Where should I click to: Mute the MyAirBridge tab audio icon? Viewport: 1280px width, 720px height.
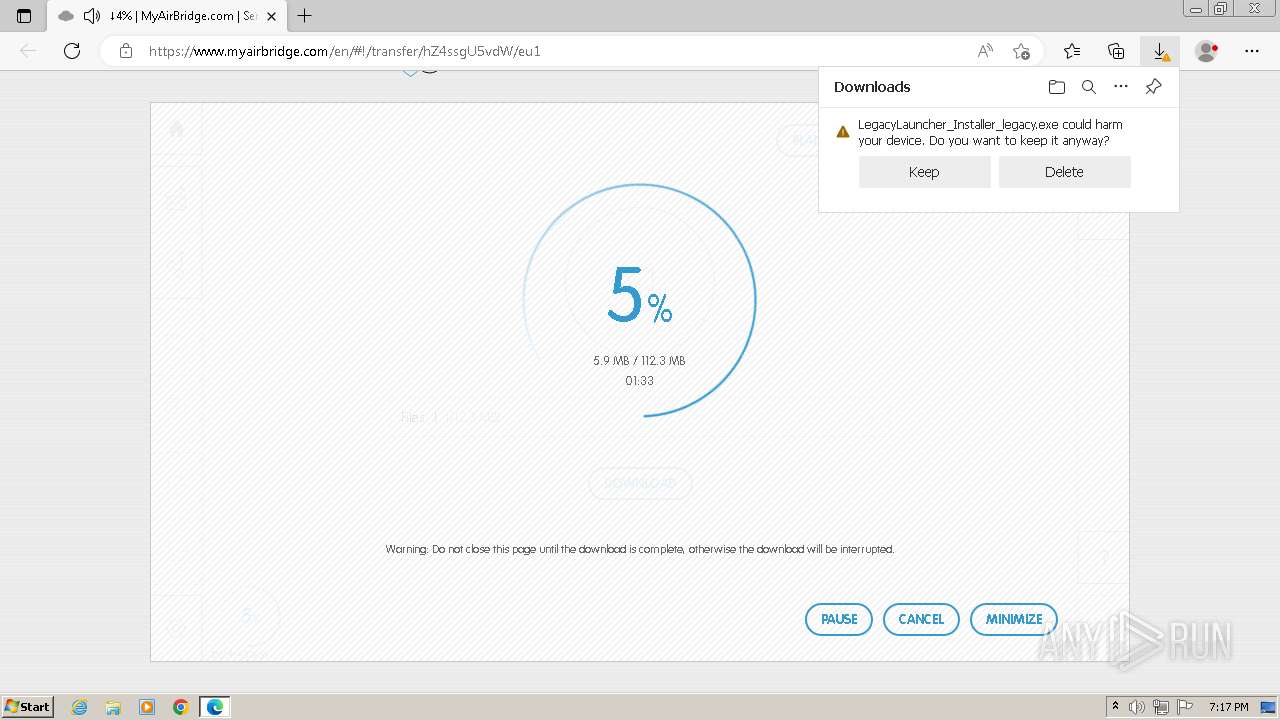click(91, 16)
